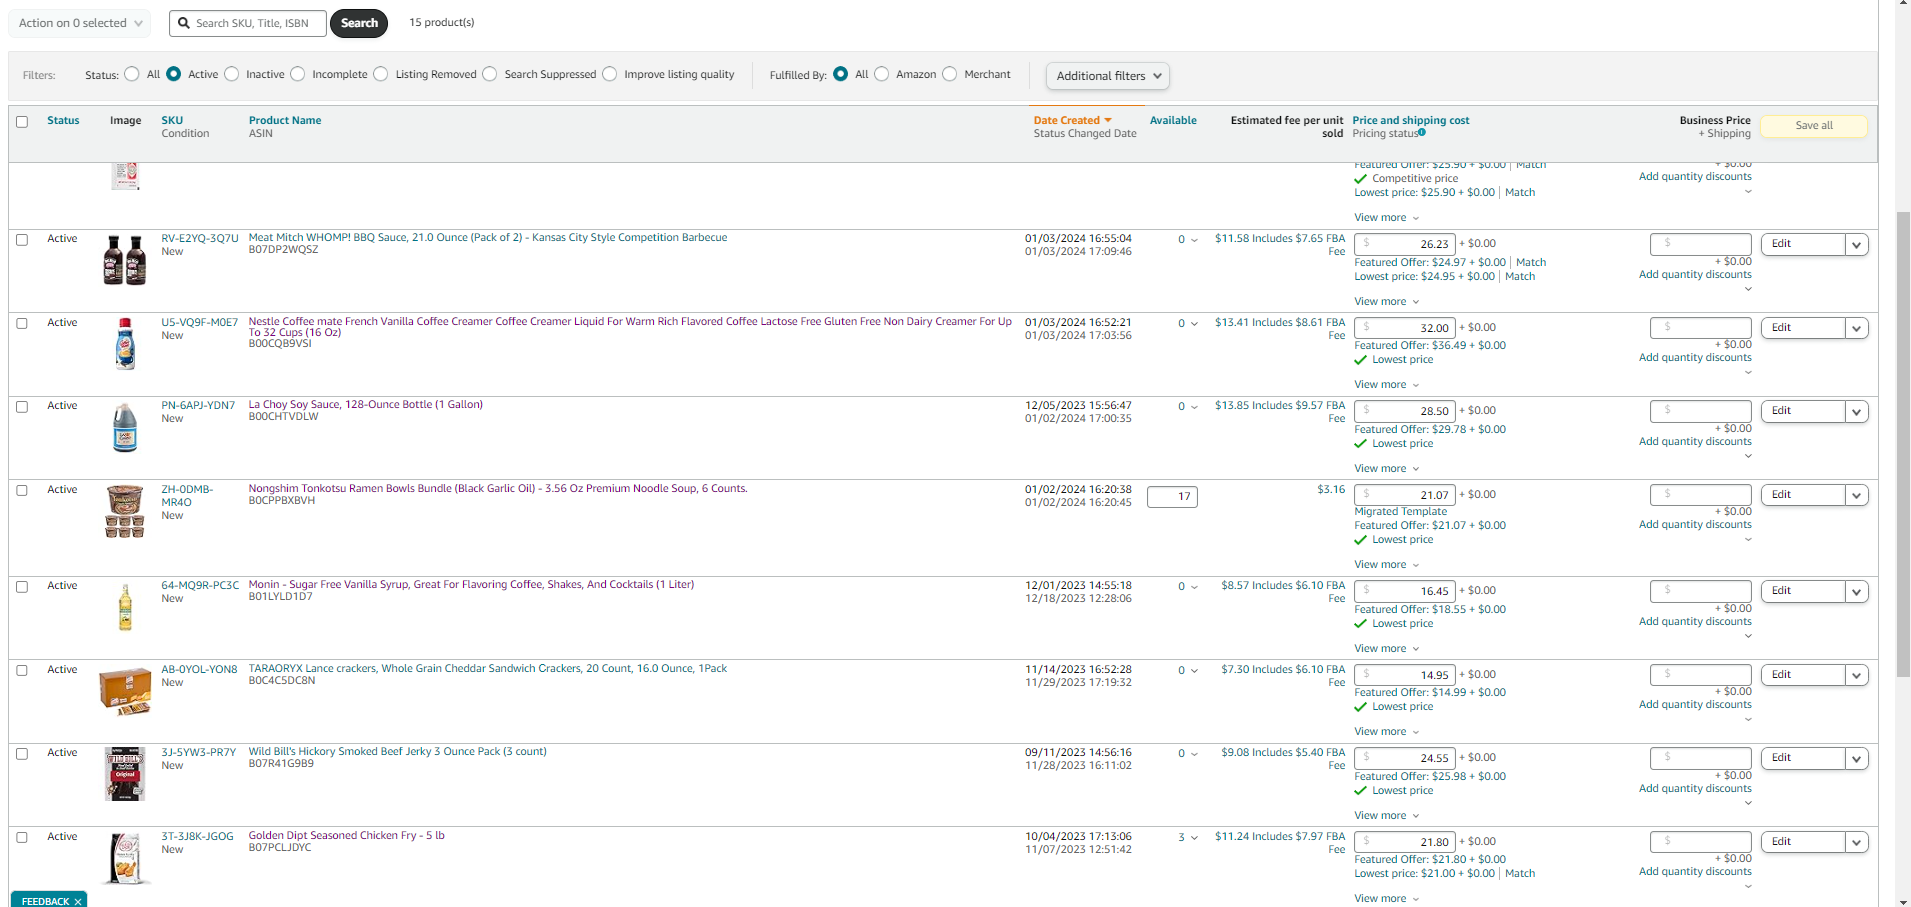The width and height of the screenshot is (1911, 907).
Task: Expand Available dropdown for Wild Bill's row
Action: [1188, 754]
